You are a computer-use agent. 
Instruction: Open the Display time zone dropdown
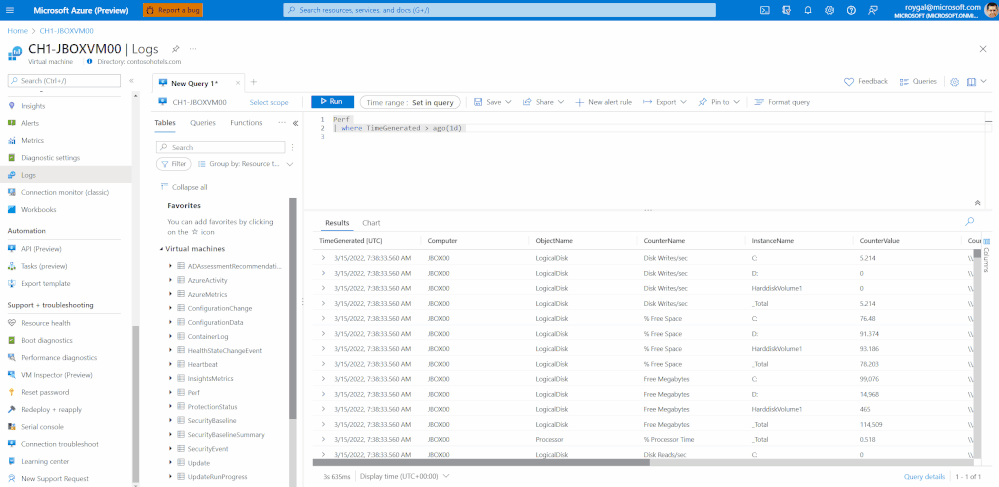coord(405,476)
